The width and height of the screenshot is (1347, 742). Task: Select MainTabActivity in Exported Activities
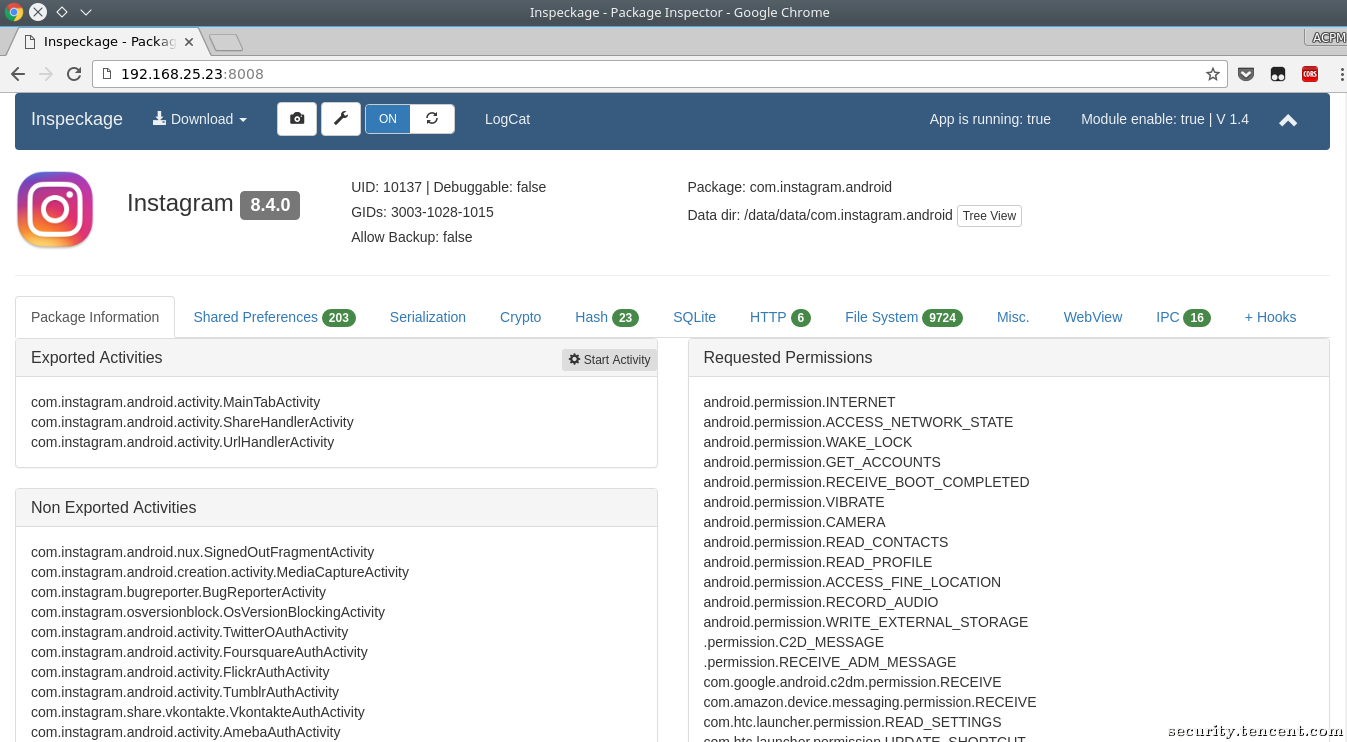(x=175, y=402)
